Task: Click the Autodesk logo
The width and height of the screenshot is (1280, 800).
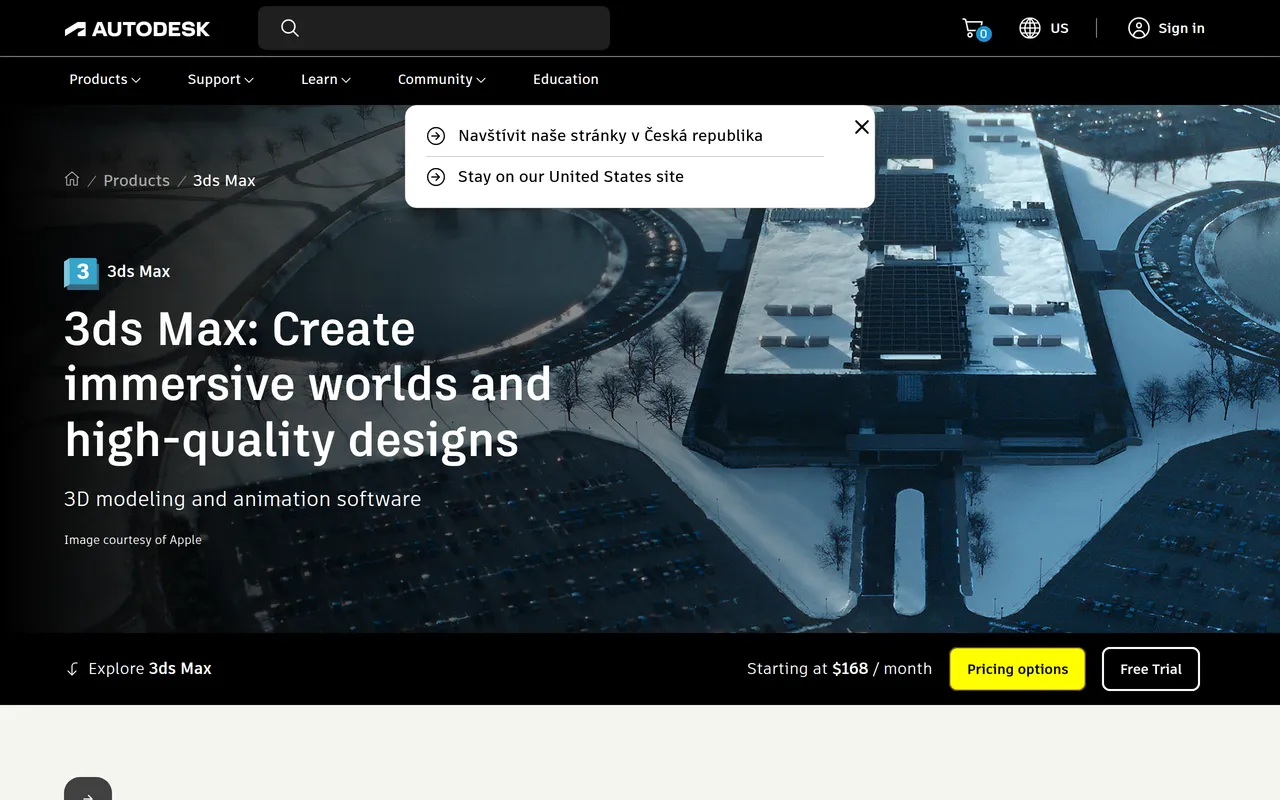Action: point(137,29)
